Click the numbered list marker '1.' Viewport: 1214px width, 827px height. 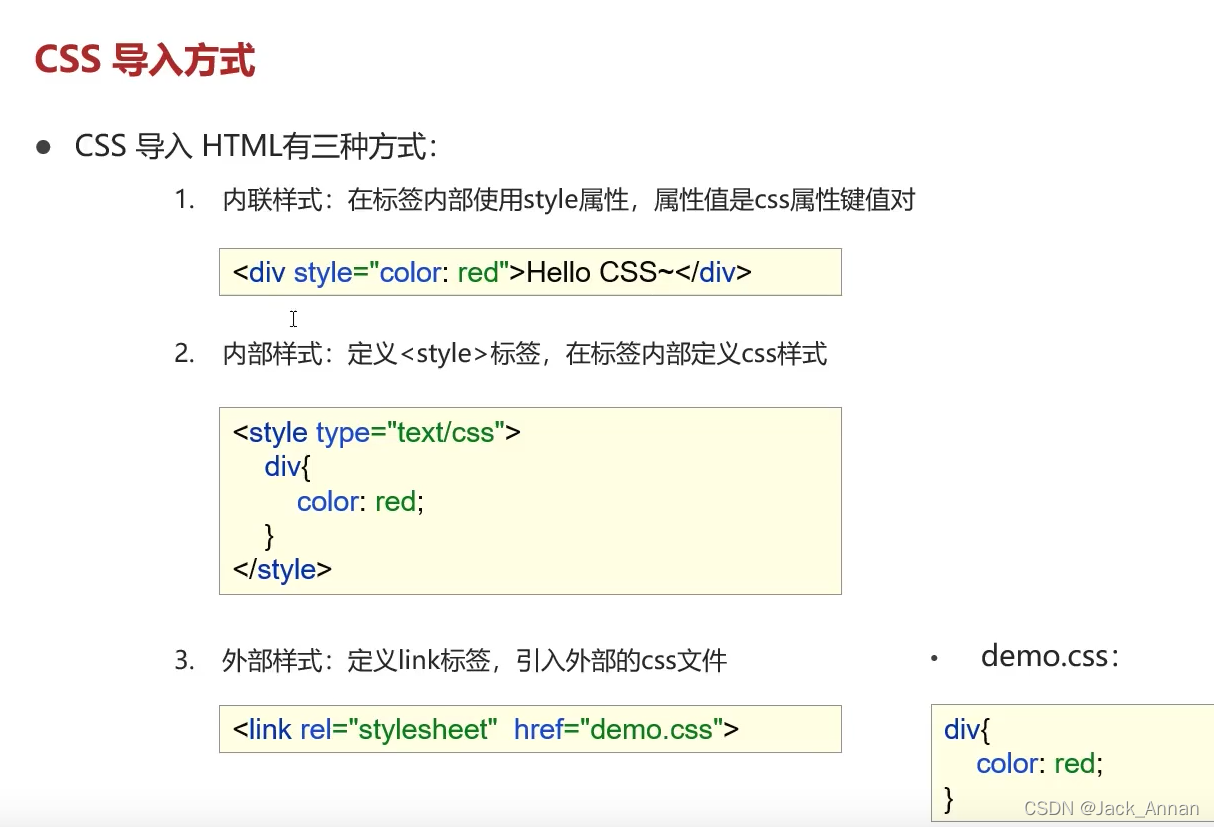tap(184, 199)
